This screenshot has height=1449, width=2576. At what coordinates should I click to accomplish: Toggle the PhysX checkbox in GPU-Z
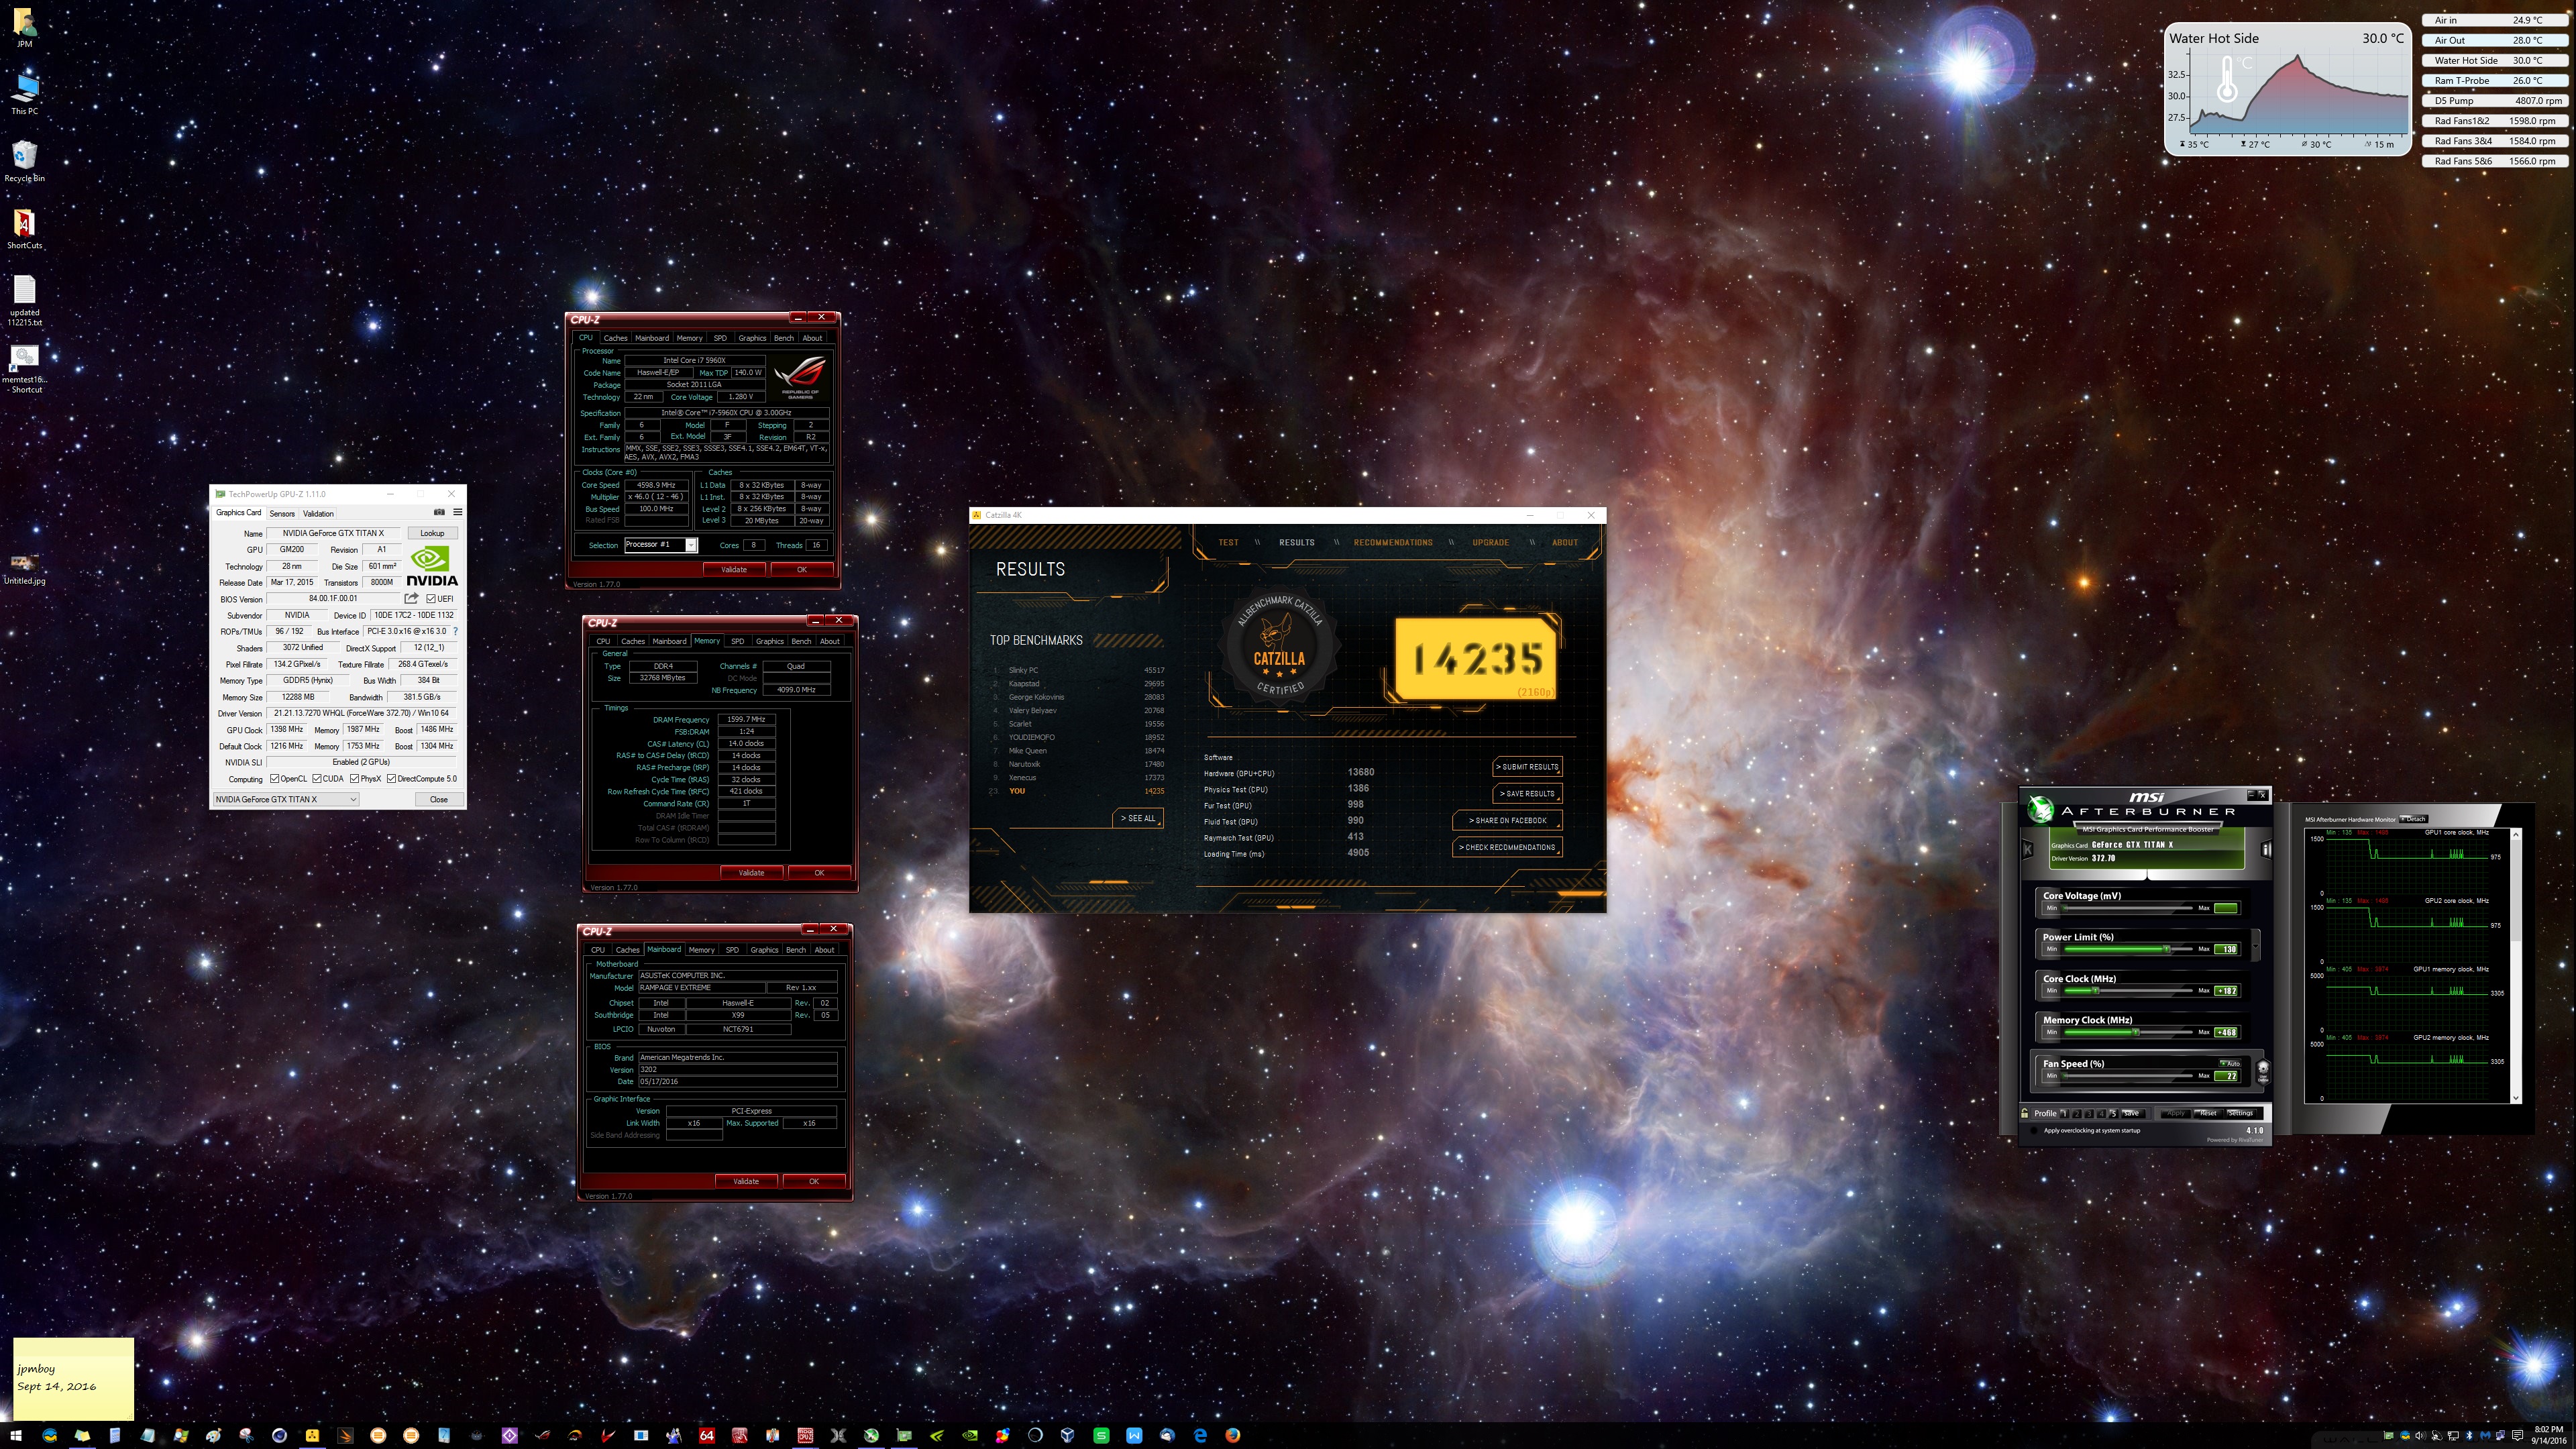pos(355,779)
